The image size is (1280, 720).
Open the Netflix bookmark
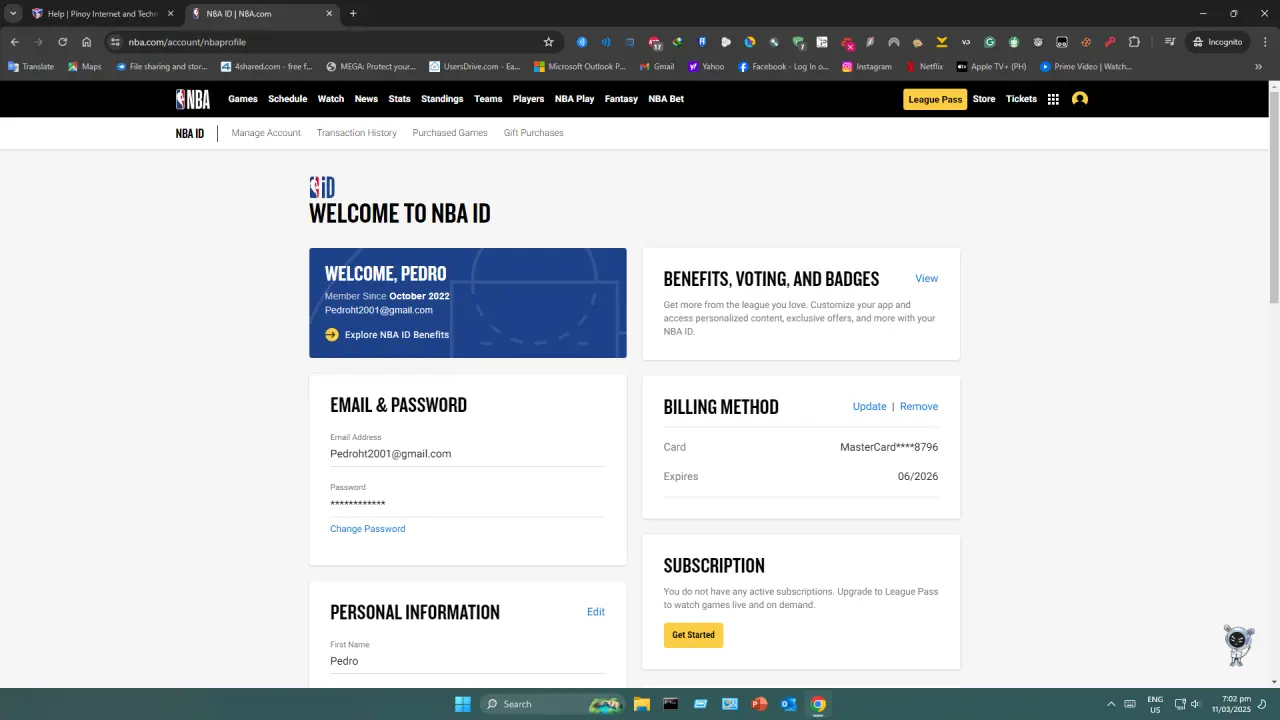[x=924, y=67]
